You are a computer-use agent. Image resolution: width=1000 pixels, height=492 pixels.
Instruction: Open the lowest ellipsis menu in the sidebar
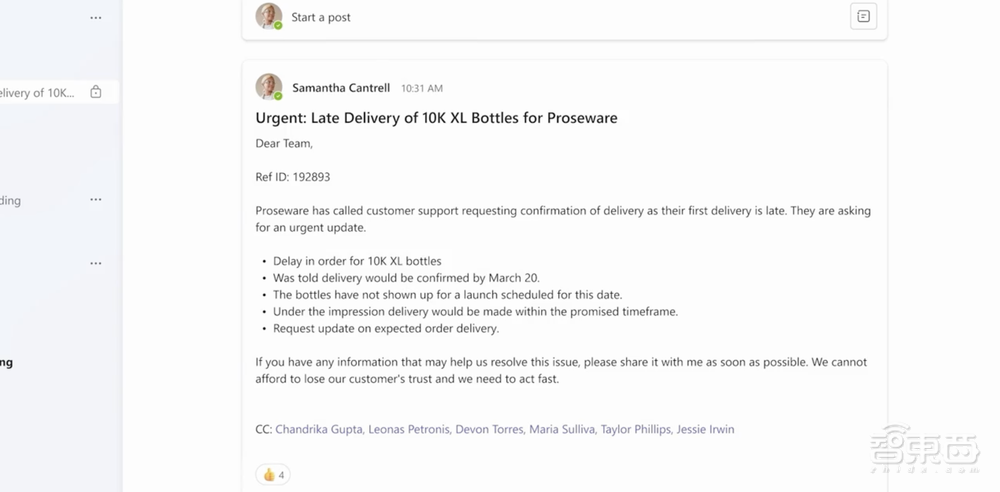96,264
